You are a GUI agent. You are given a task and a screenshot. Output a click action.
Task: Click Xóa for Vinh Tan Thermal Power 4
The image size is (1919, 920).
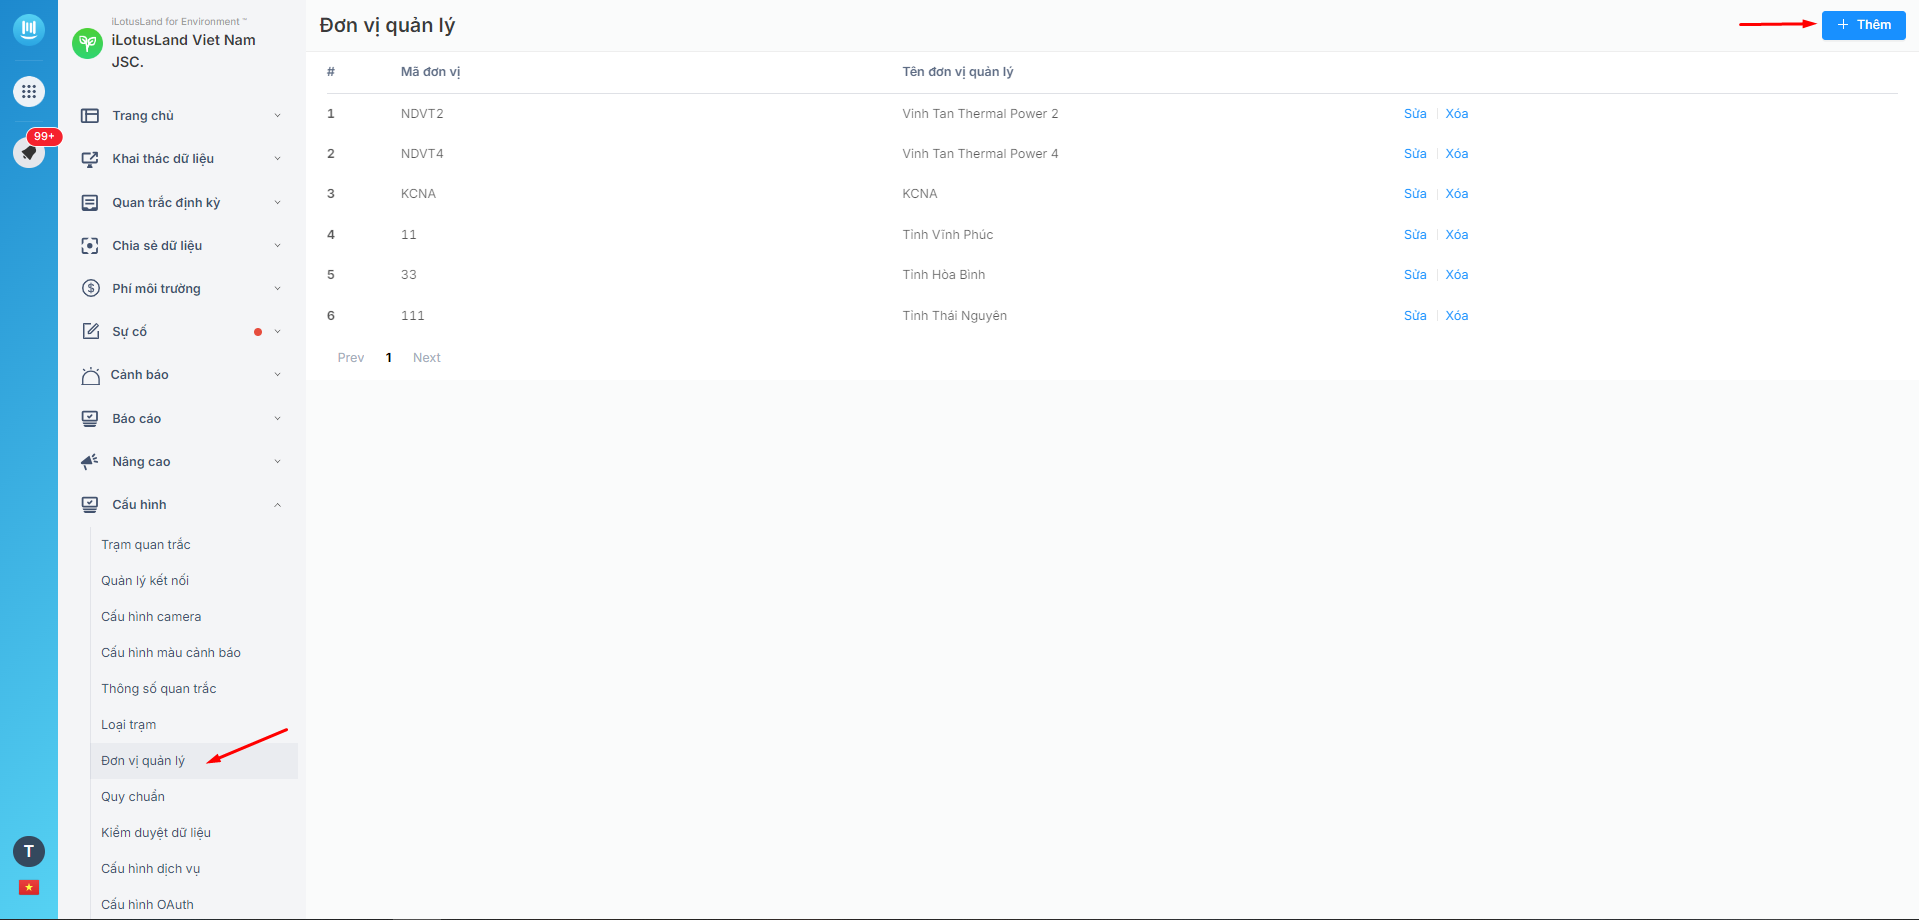(x=1457, y=154)
